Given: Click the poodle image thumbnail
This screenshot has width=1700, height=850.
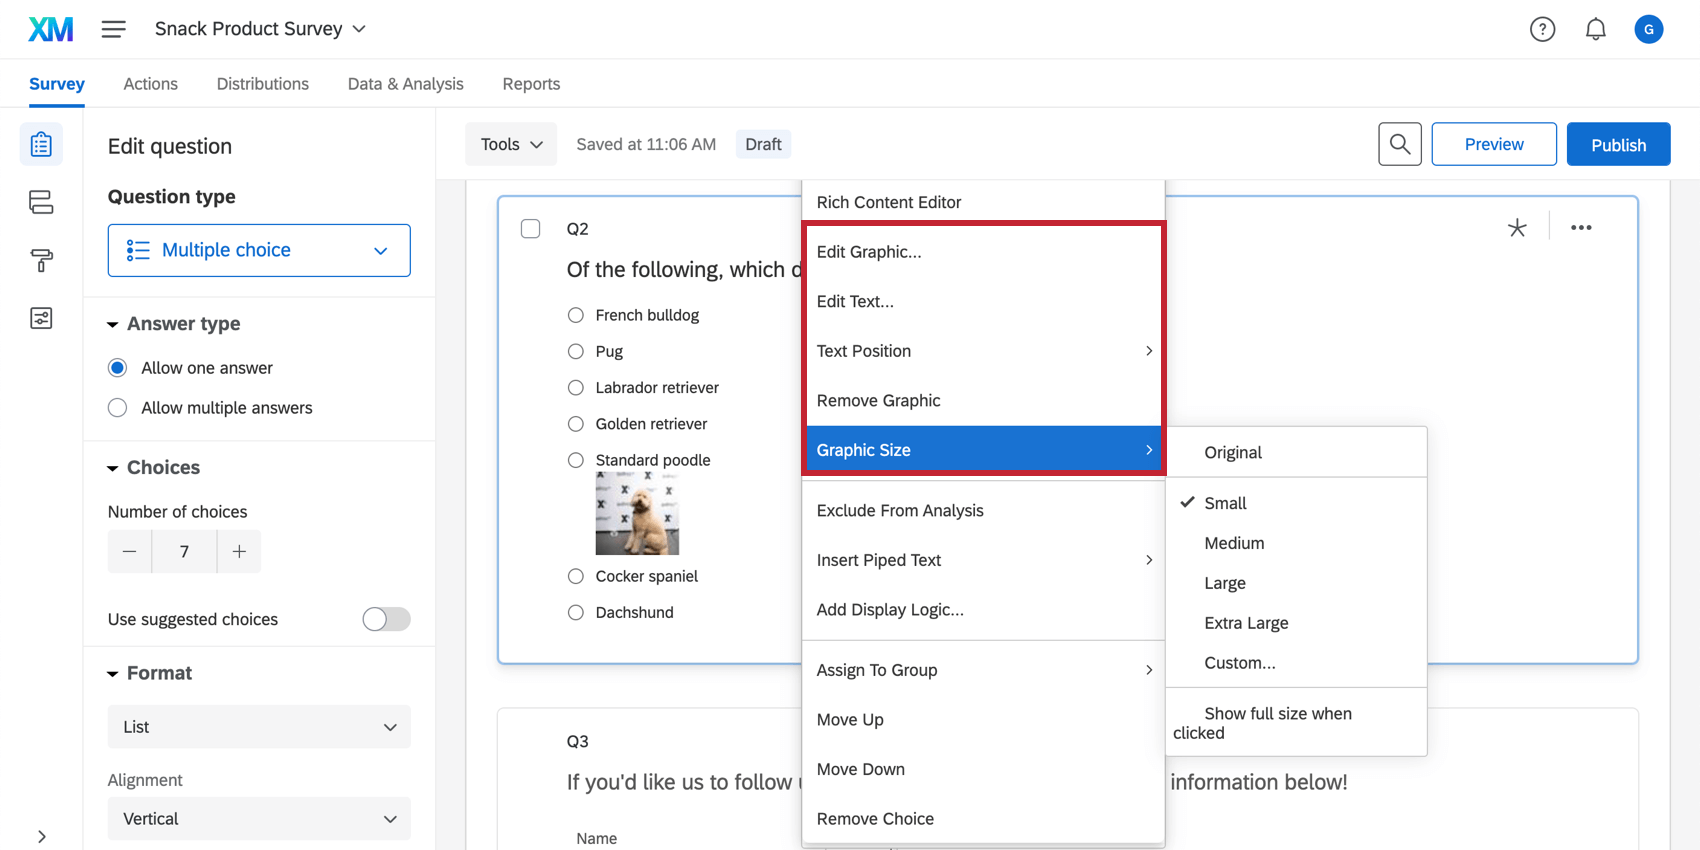Looking at the screenshot, I should click(x=637, y=514).
